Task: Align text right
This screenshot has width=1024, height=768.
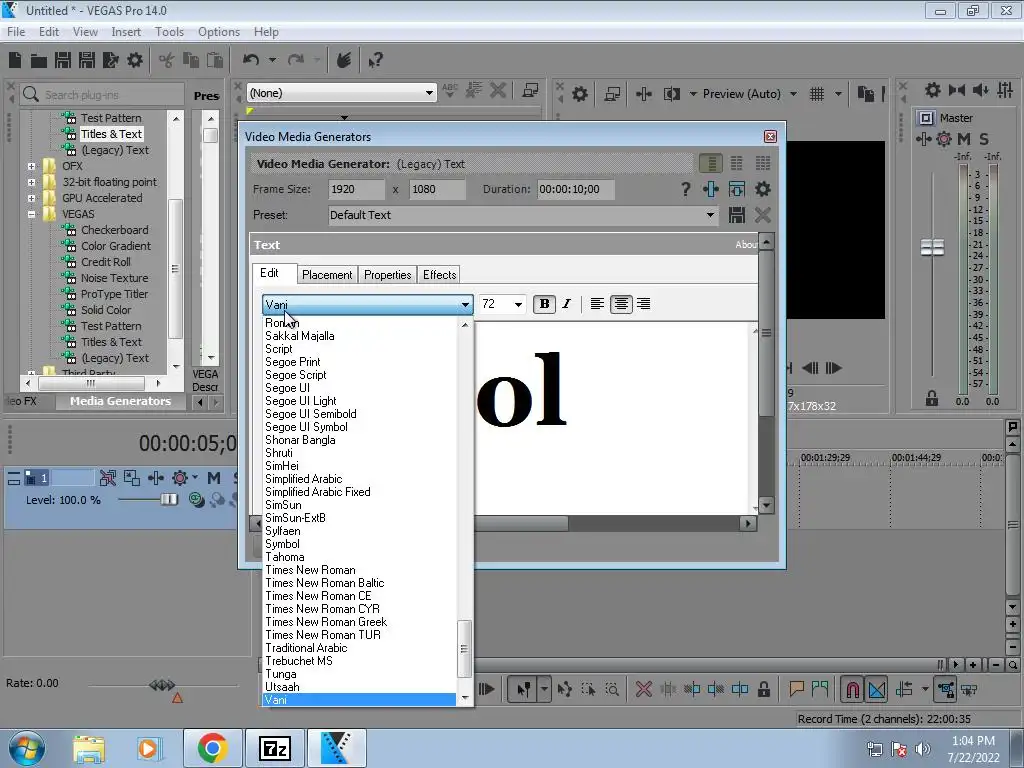Action: (x=643, y=304)
